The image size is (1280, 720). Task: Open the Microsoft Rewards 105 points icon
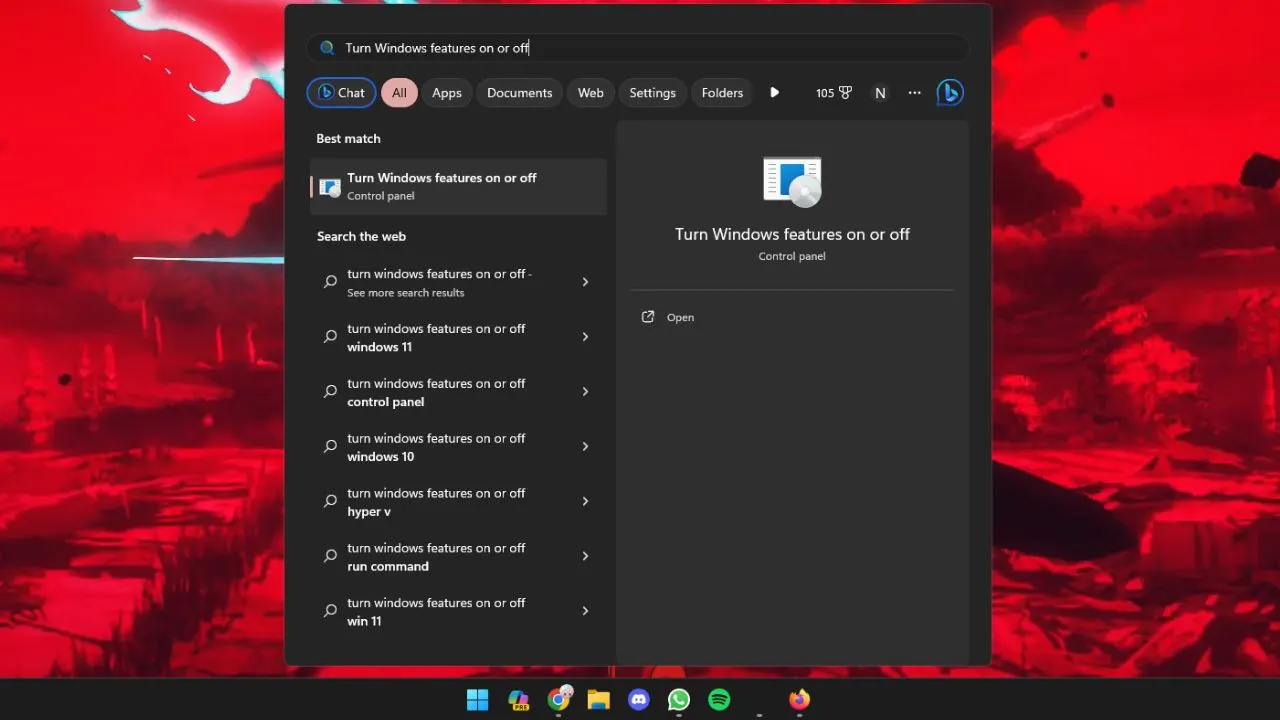tap(833, 93)
